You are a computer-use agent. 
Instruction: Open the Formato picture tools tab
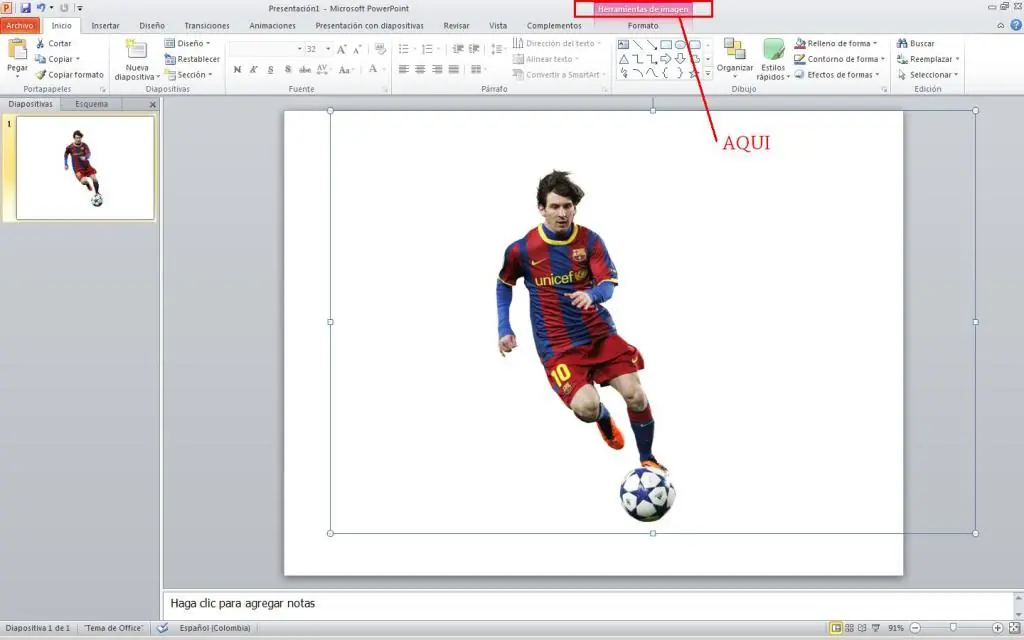point(643,25)
